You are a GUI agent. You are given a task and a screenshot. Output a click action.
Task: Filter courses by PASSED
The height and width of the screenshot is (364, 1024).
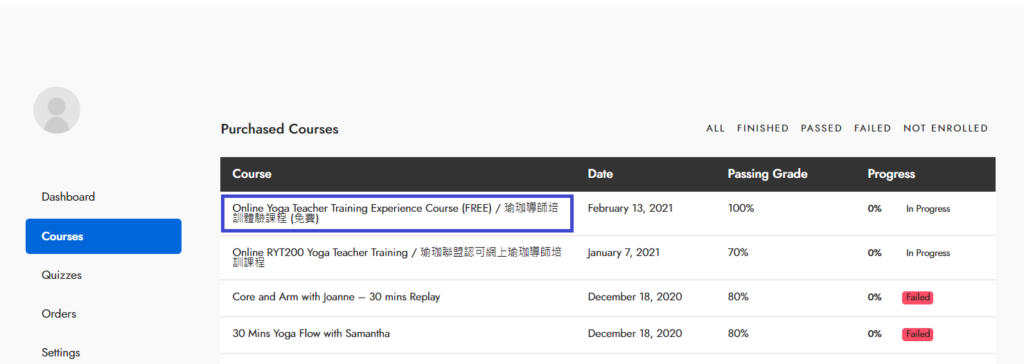(821, 128)
